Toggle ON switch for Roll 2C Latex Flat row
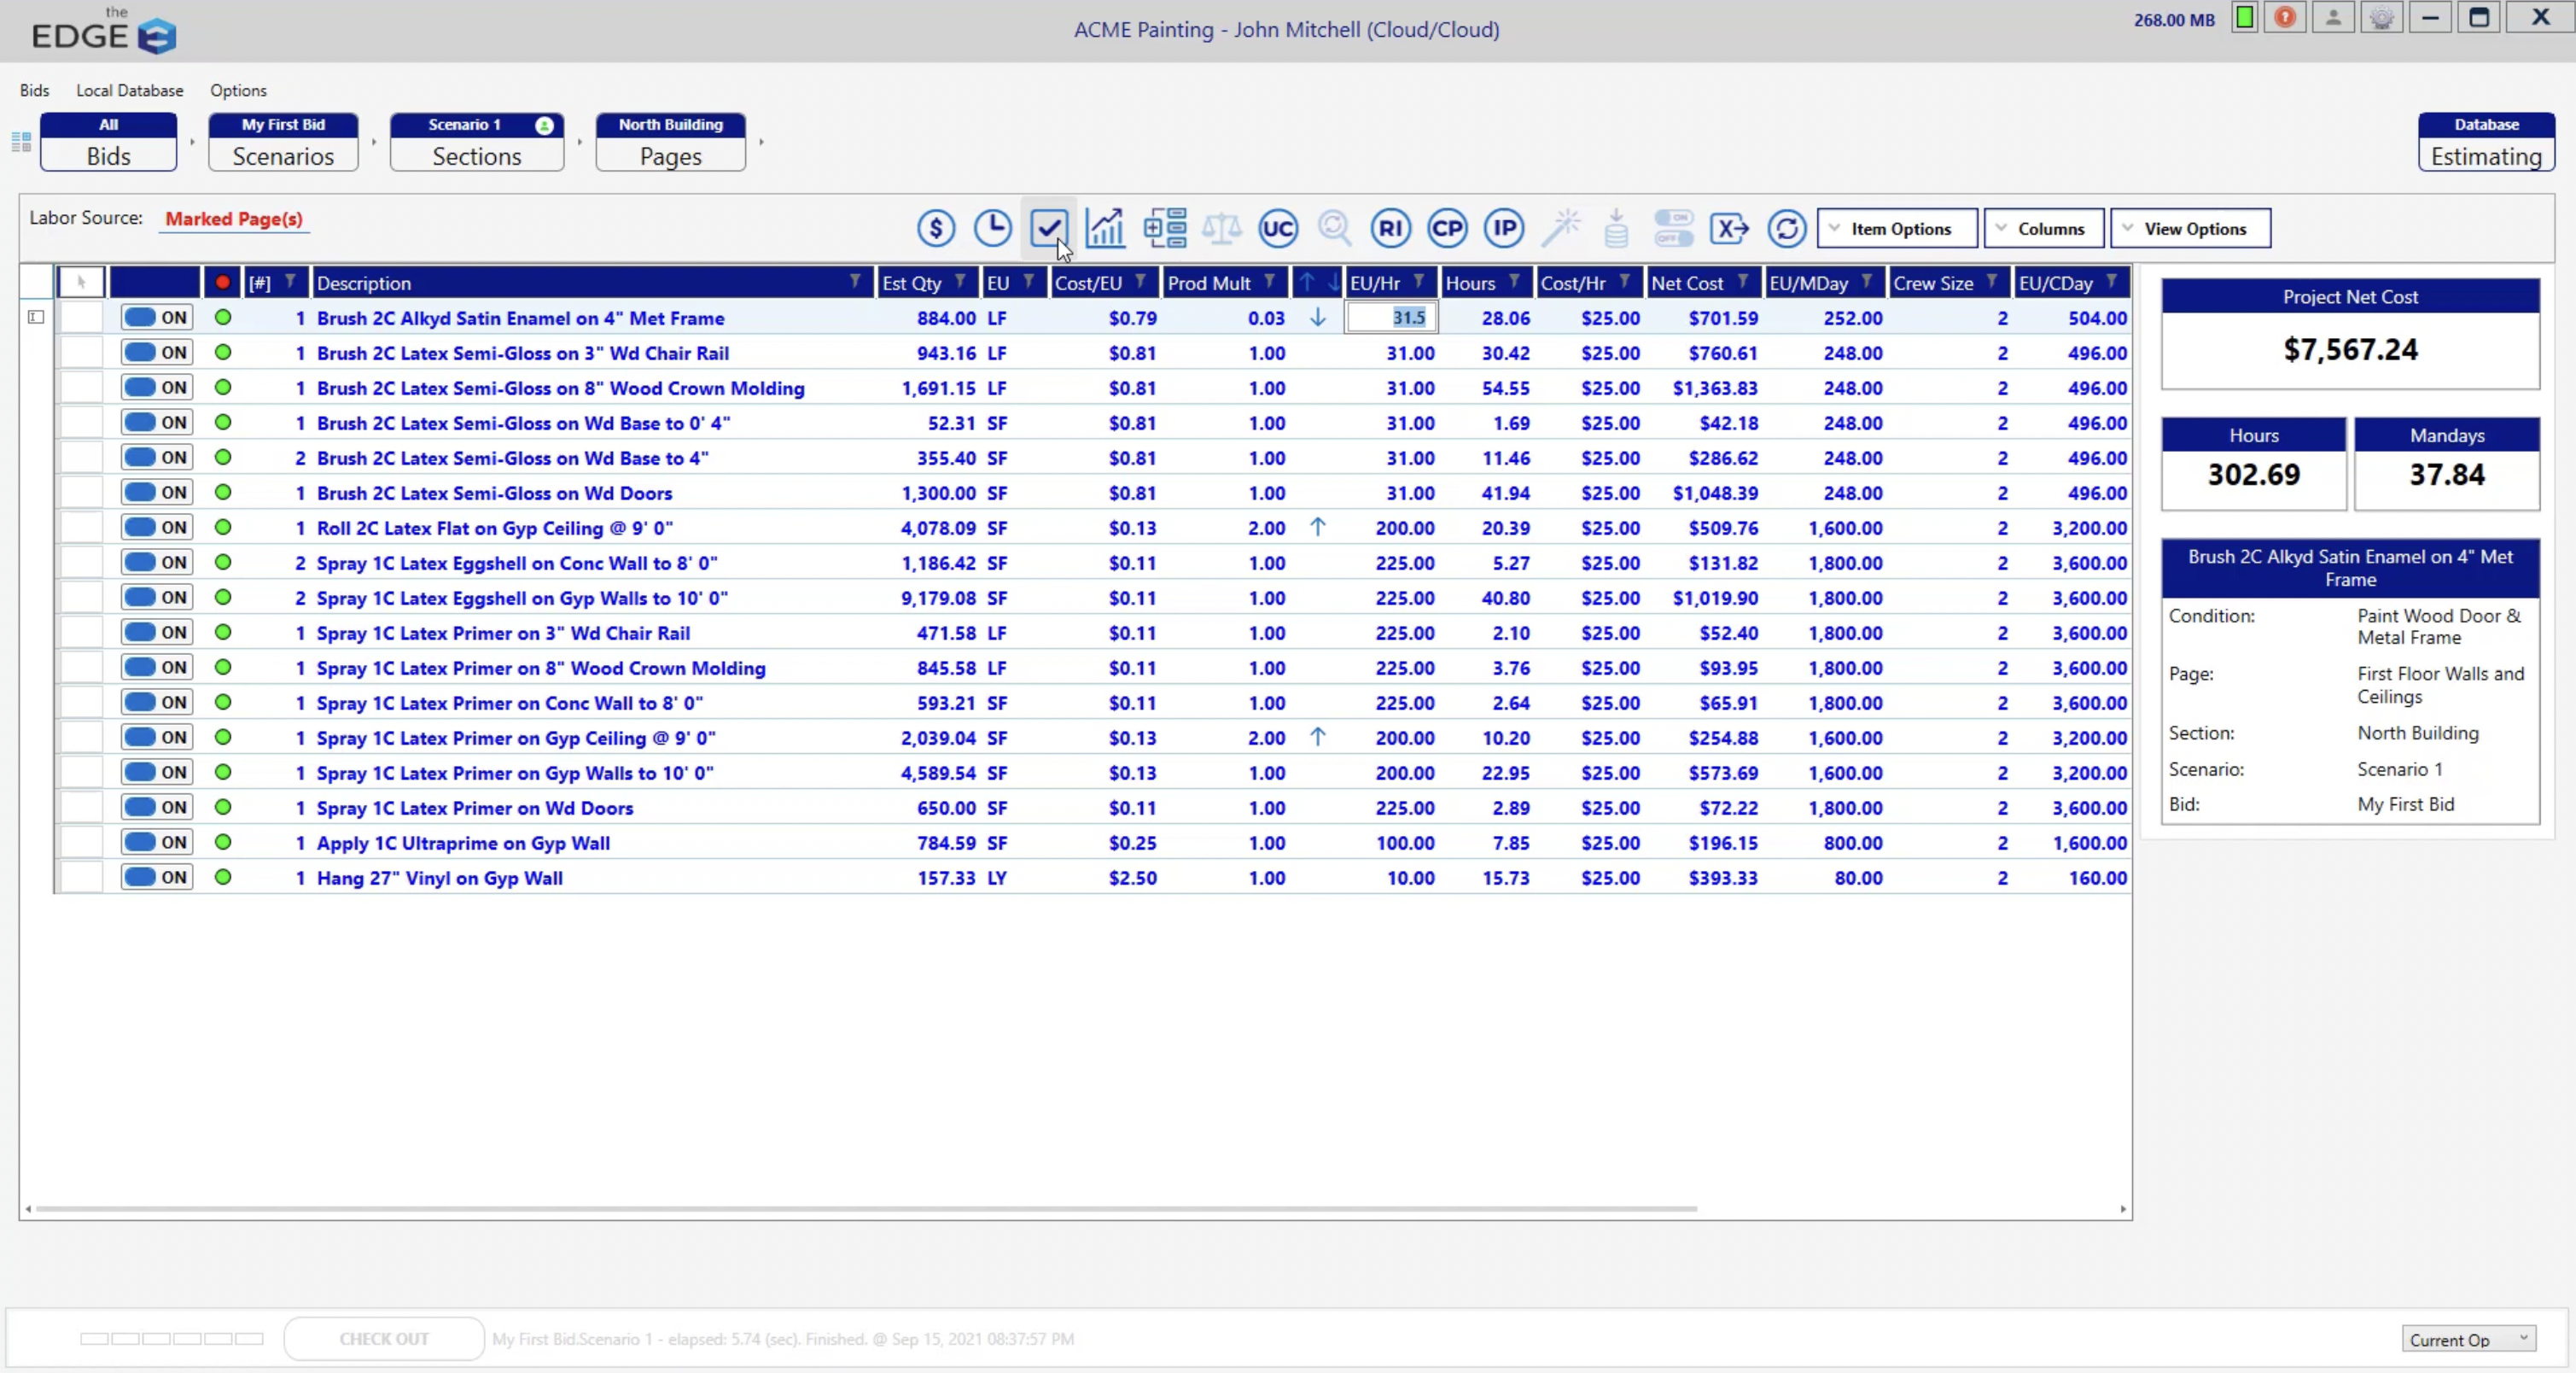2576x1373 pixels. (157, 528)
